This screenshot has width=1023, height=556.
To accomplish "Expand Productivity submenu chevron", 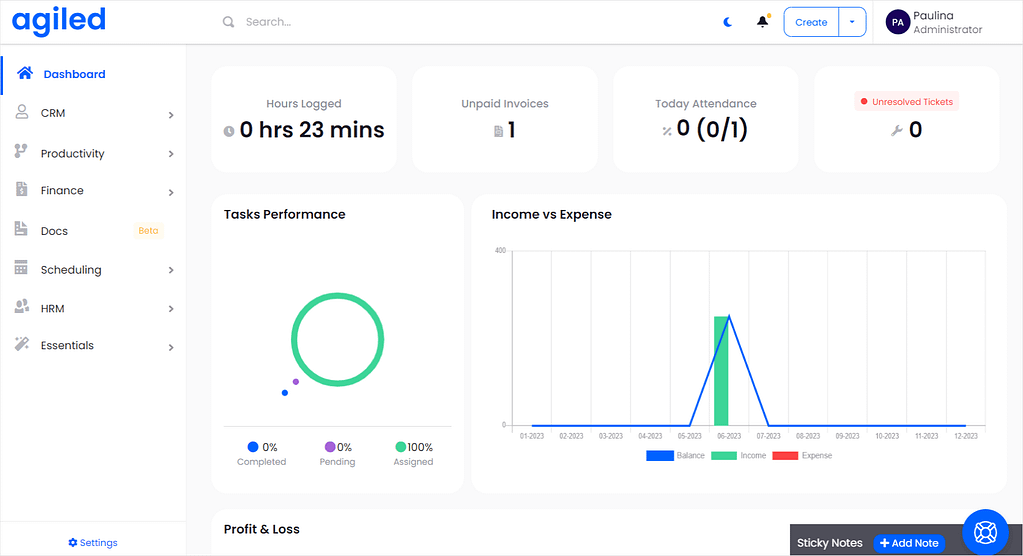I will click(171, 154).
